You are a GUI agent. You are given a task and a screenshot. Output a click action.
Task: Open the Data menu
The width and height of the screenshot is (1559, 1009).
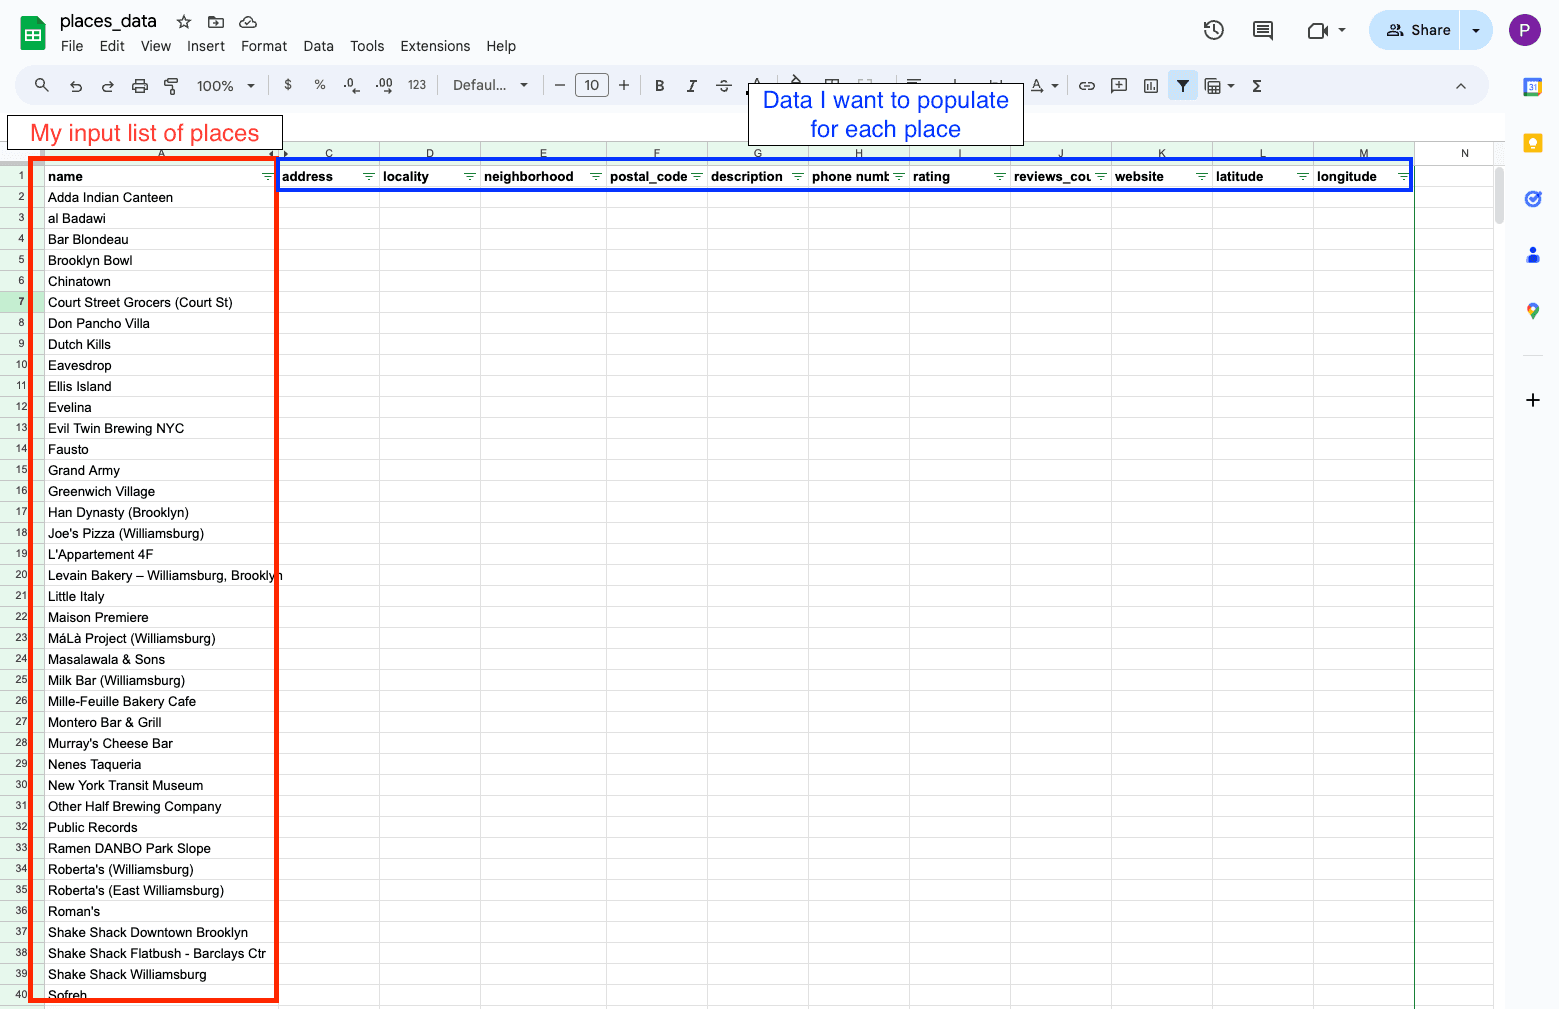[x=319, y=46]
